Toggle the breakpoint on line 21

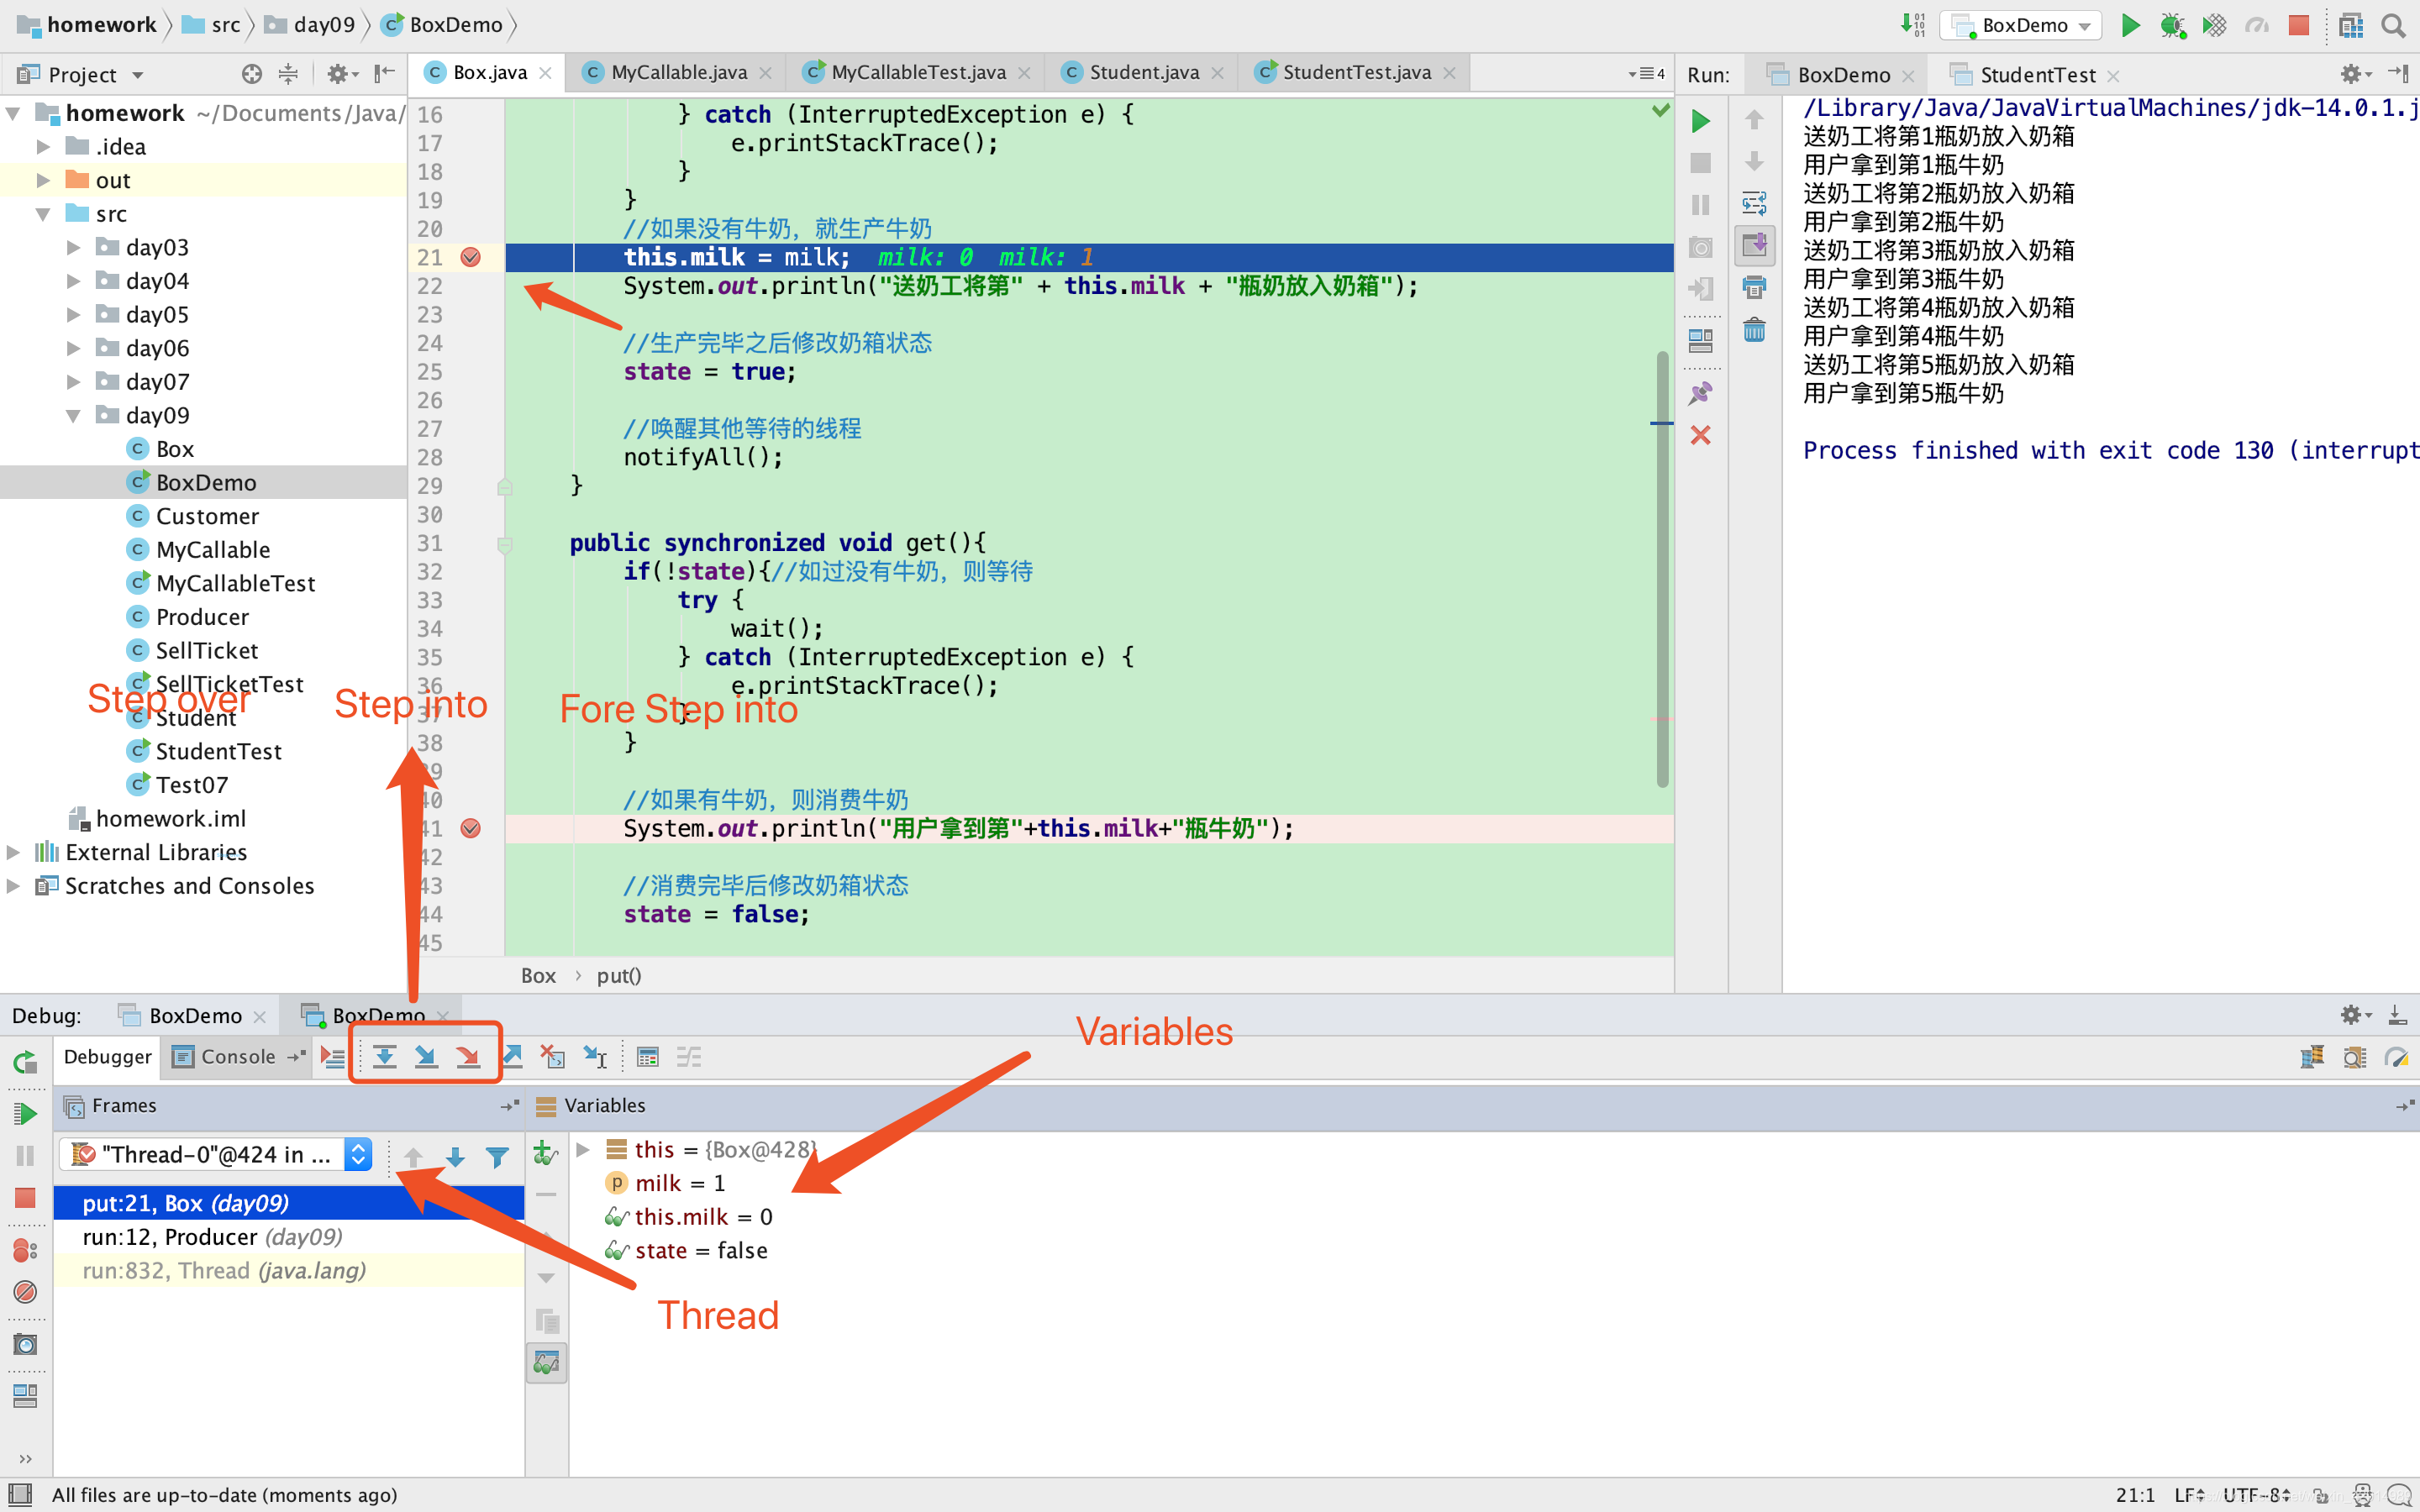470,257
